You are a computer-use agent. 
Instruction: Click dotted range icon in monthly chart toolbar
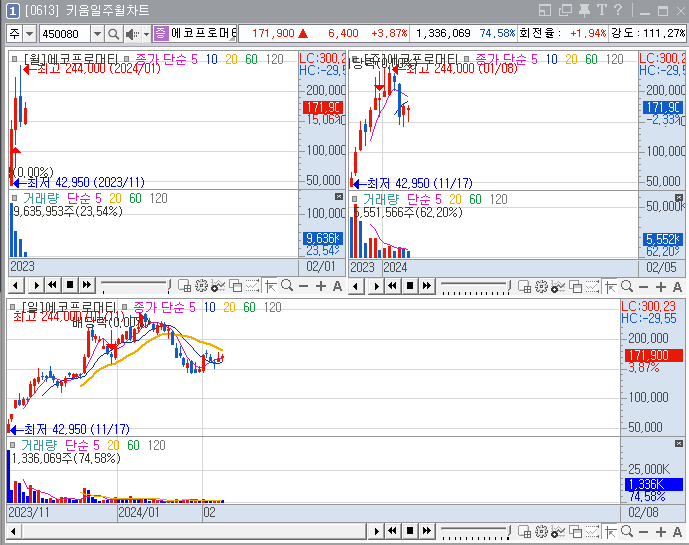pos(252,286)
